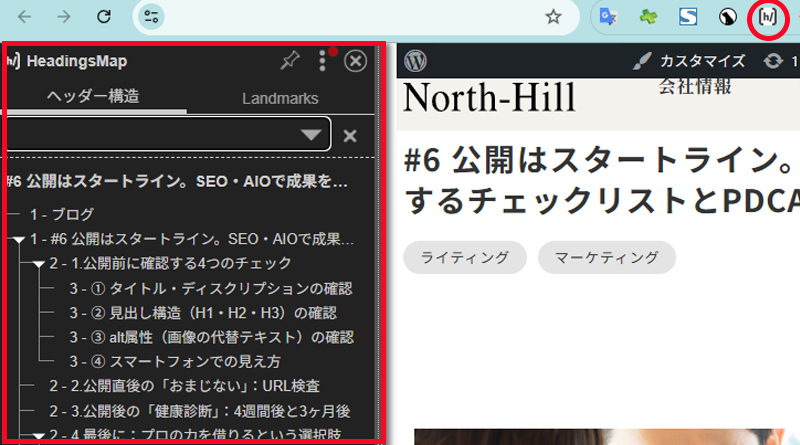The image size is (800, 445).
Task: Open site information tune icon
Action: pyautogui.click(x=152, y=17)
